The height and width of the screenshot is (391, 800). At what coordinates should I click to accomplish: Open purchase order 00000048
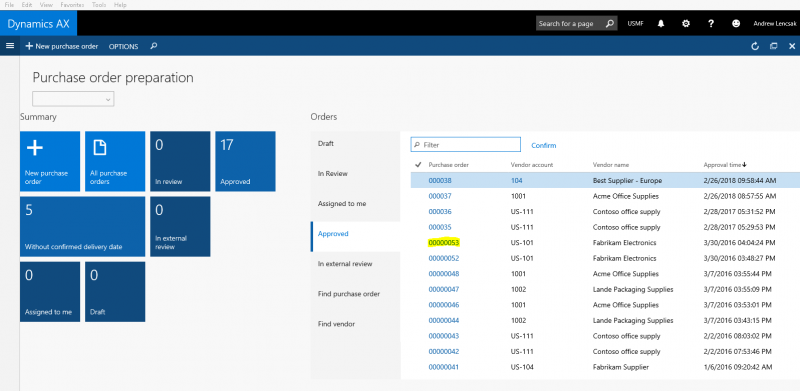(x=444, y=274)
